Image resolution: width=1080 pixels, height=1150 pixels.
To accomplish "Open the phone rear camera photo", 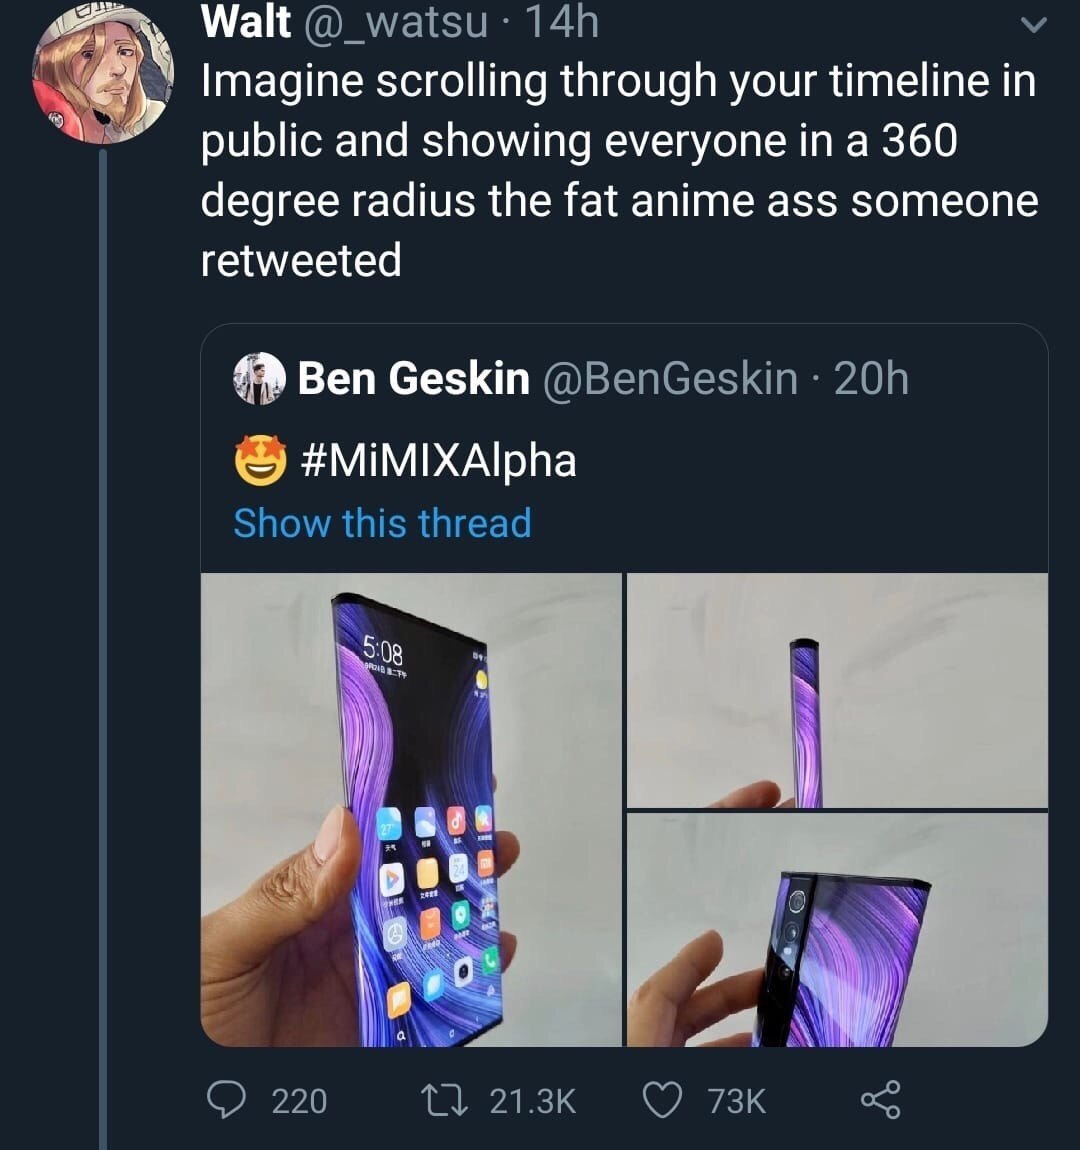I will coord(837,930).
